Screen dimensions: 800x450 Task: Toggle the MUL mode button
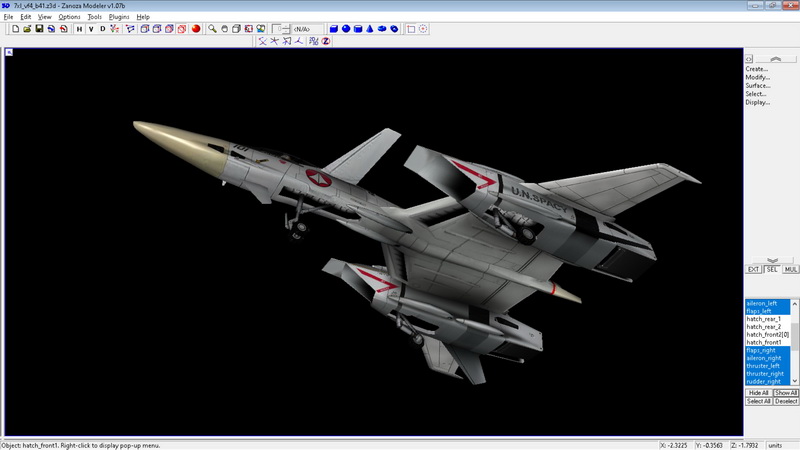coord(790,269)
